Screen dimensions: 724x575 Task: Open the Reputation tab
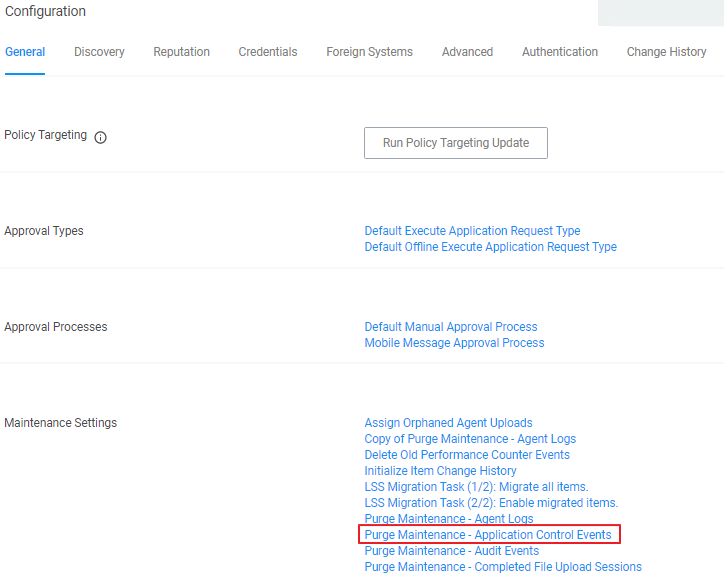(181, 52)
